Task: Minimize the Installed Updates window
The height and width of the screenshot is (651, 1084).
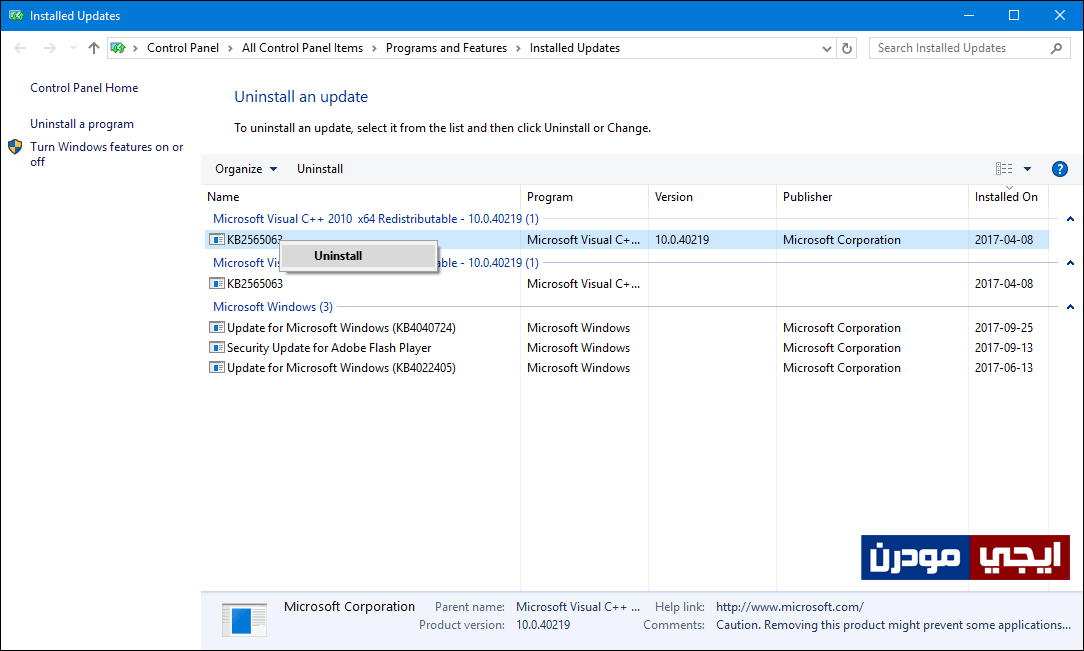Action: [969, 15]
